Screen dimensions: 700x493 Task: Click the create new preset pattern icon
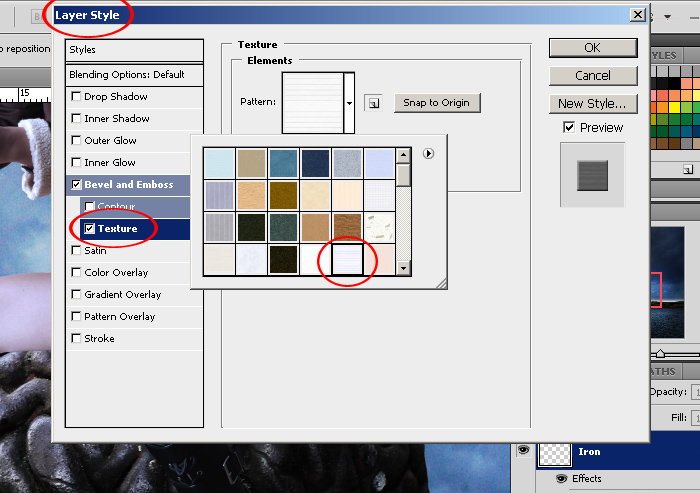coord(372,102)
